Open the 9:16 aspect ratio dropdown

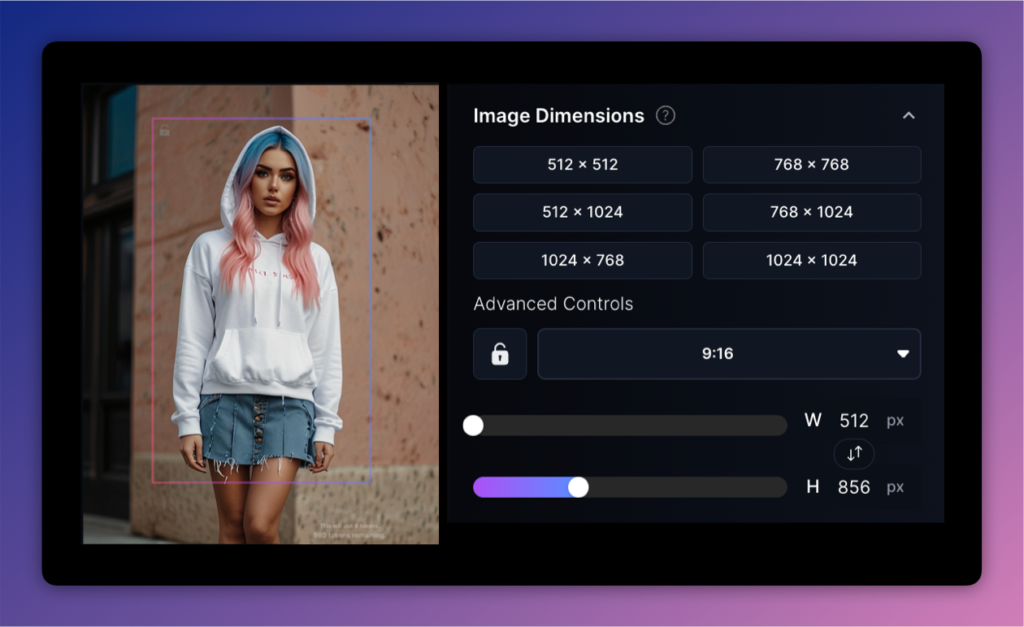(x=729, y=353)
